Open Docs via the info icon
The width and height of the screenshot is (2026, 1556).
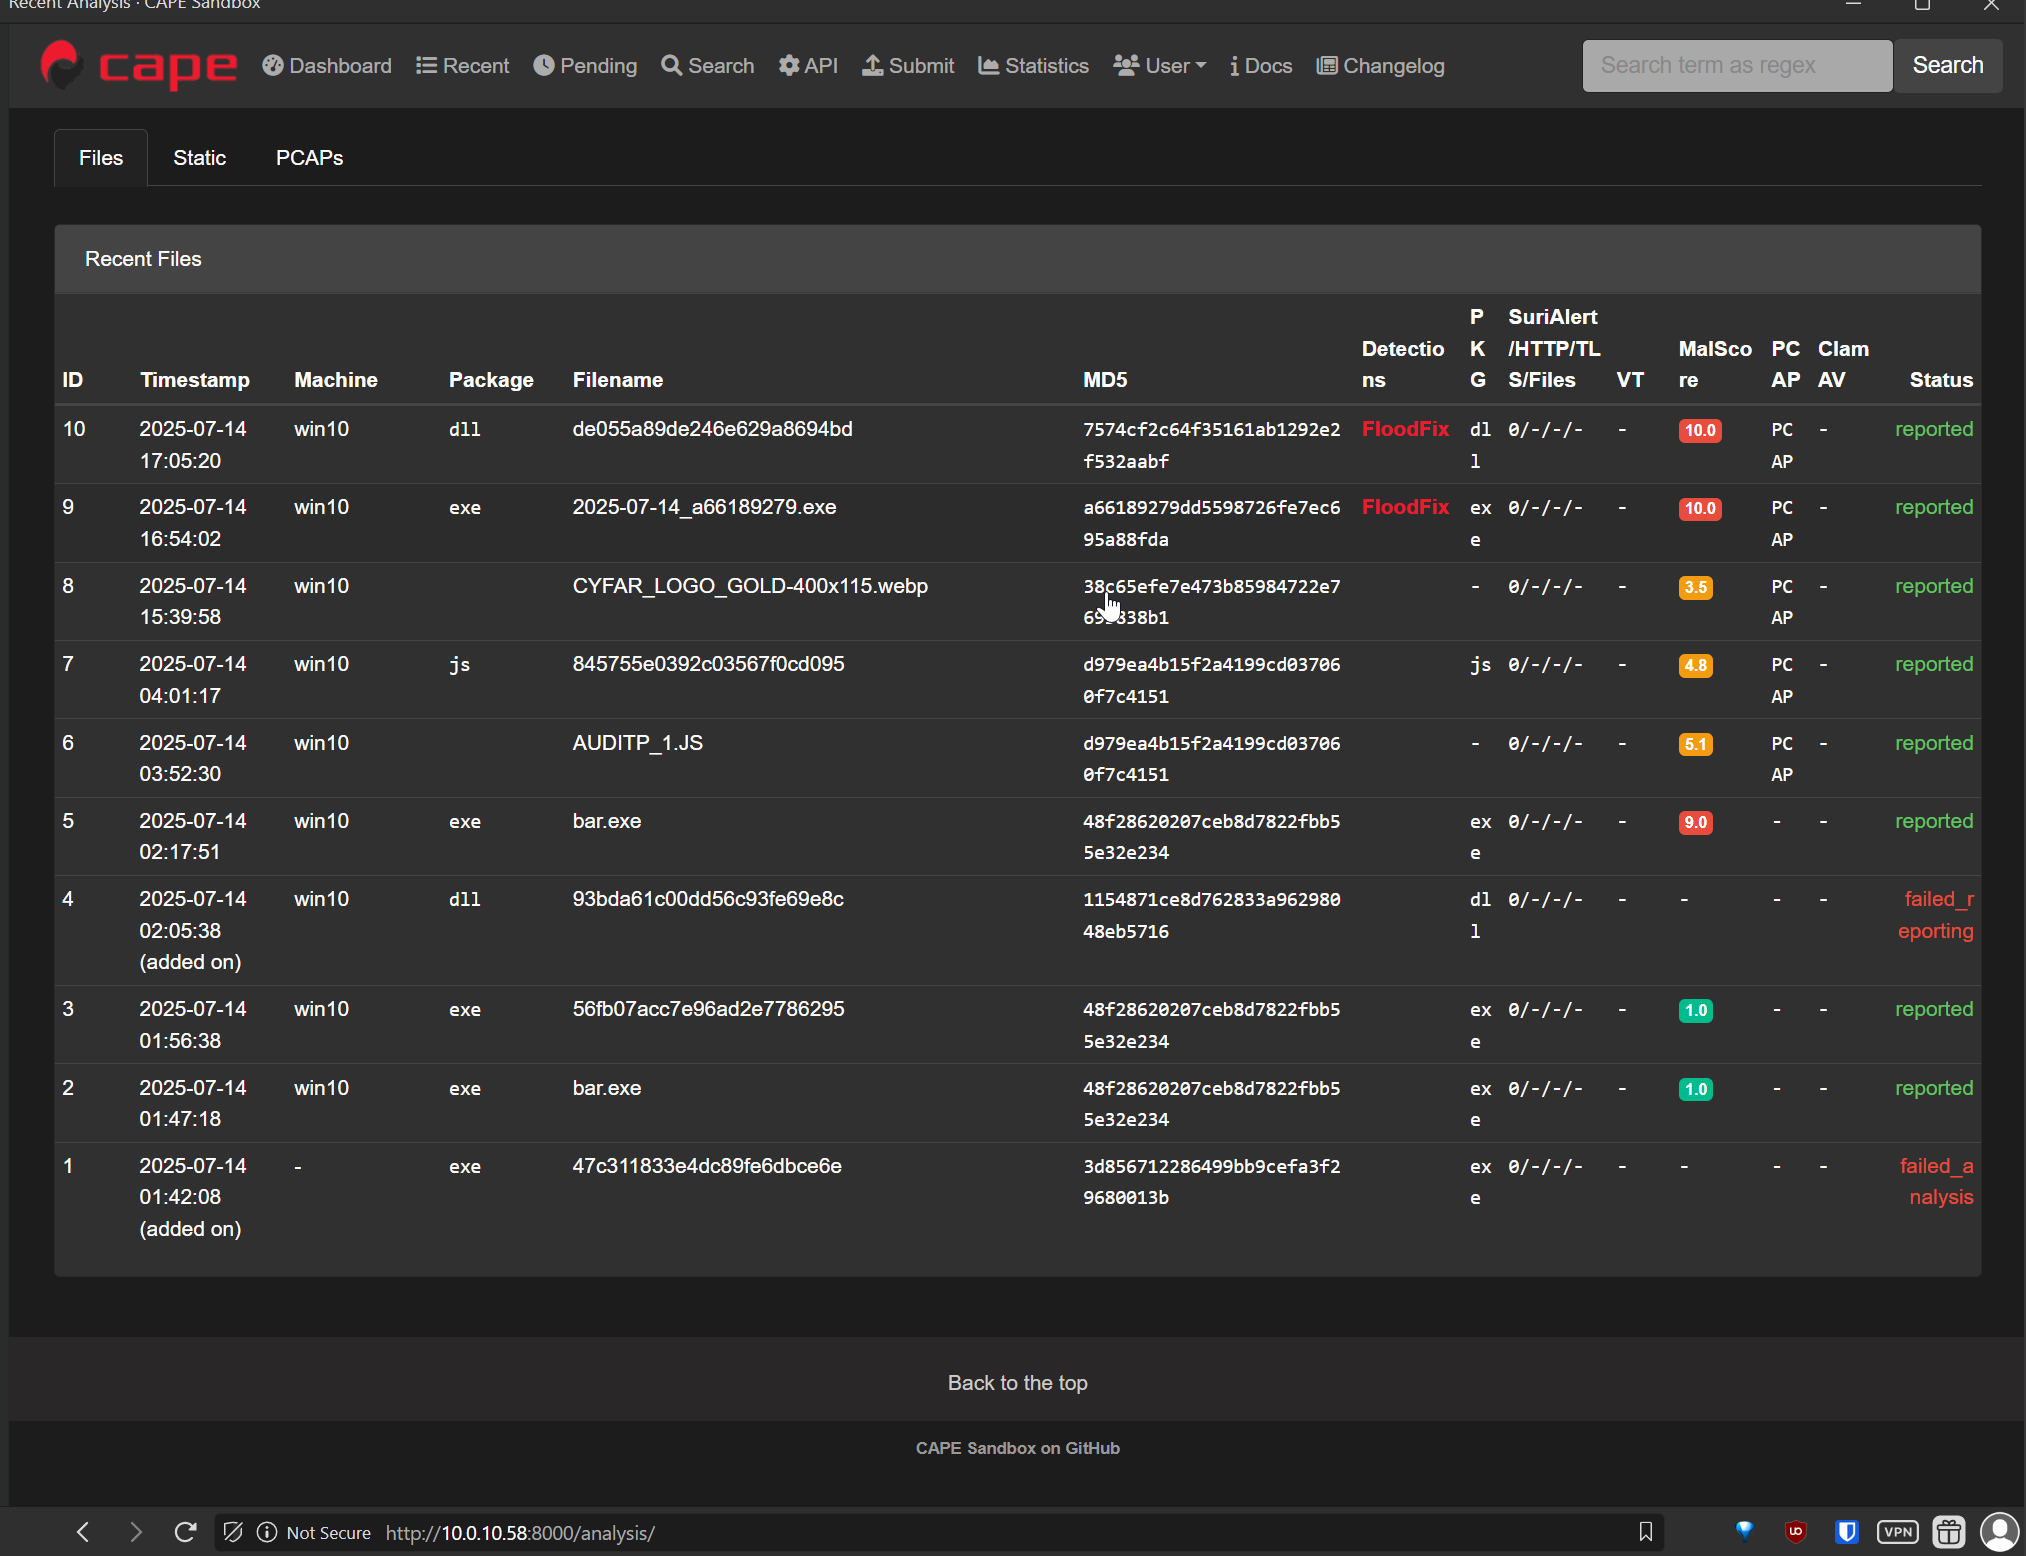click(1234, 66)
